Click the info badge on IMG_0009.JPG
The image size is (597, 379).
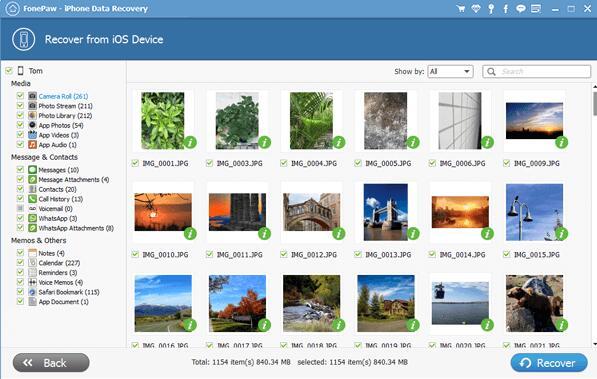tap(562, 142)
